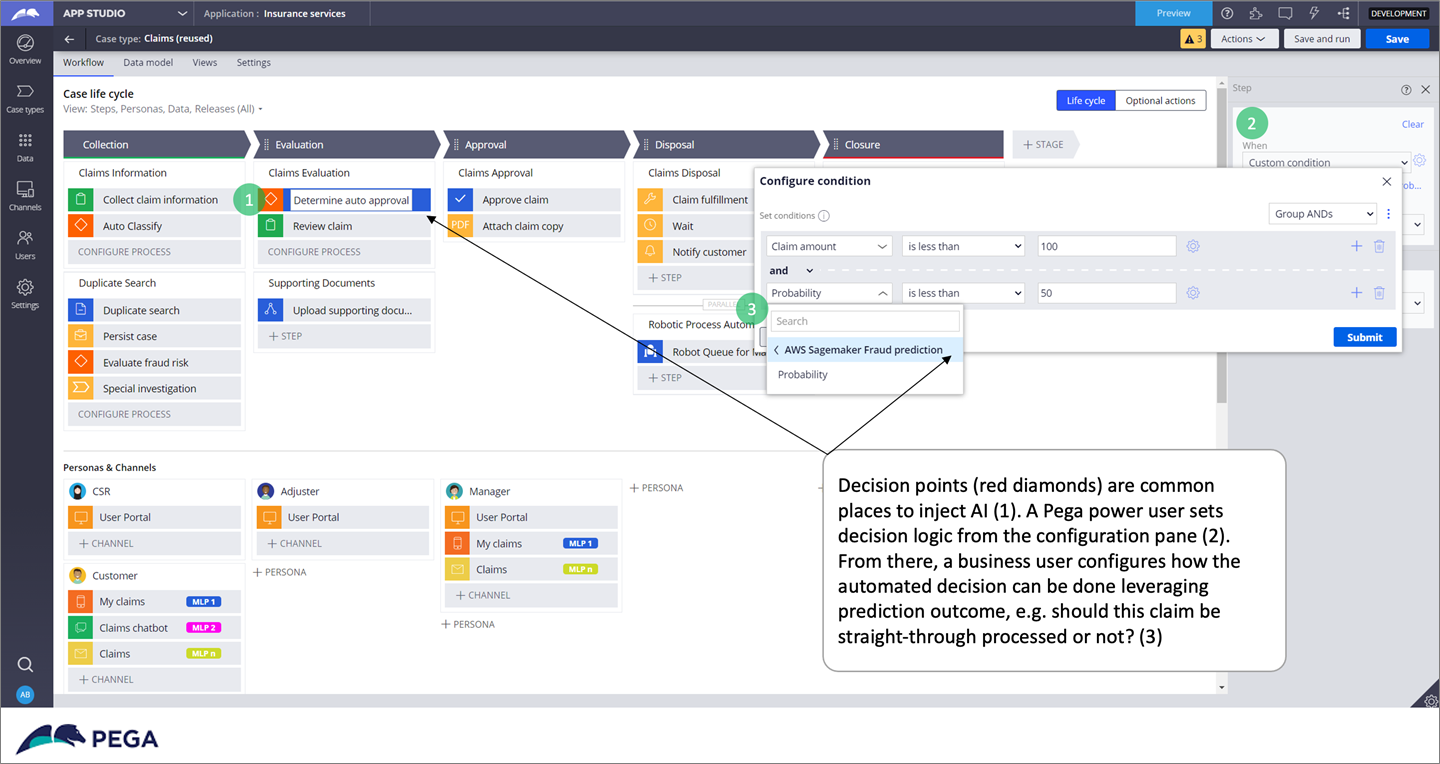Open the Claim amount field dropdown

point(829,246)
